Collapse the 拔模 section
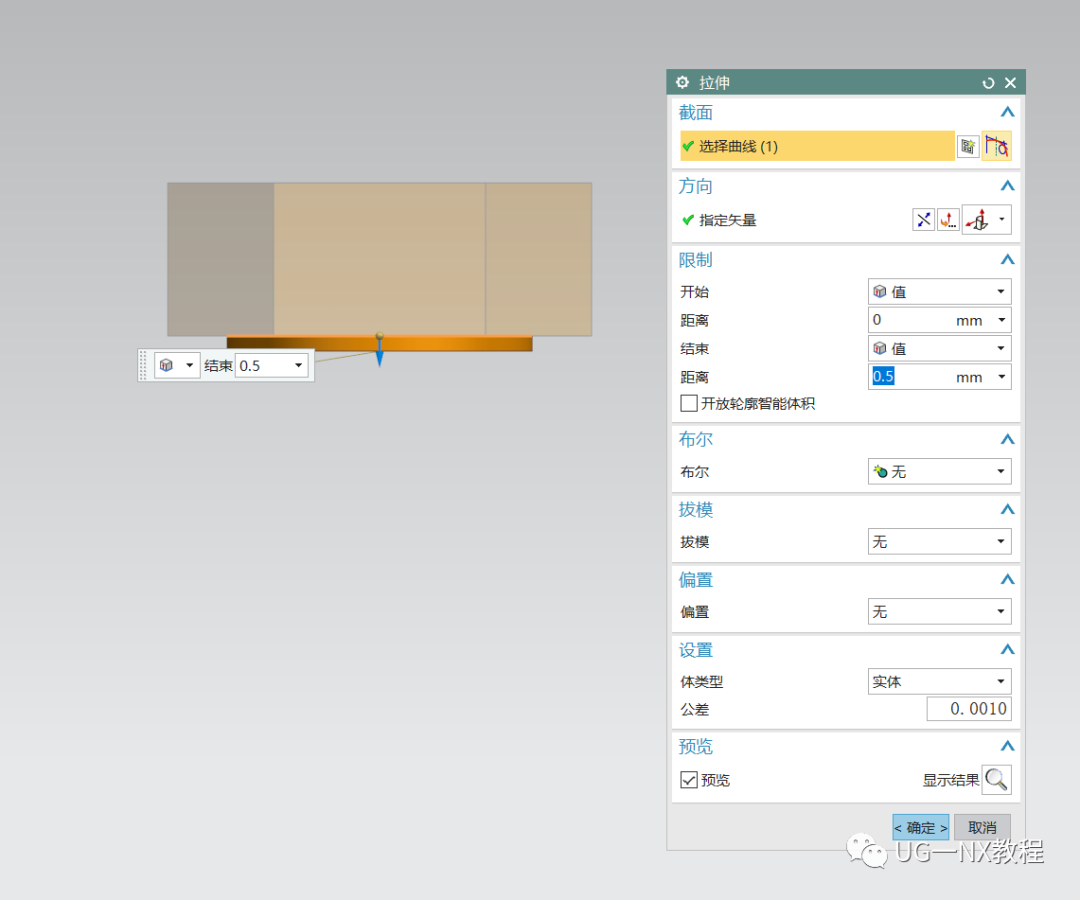The image size is (1080, 900). point(1007,510)
